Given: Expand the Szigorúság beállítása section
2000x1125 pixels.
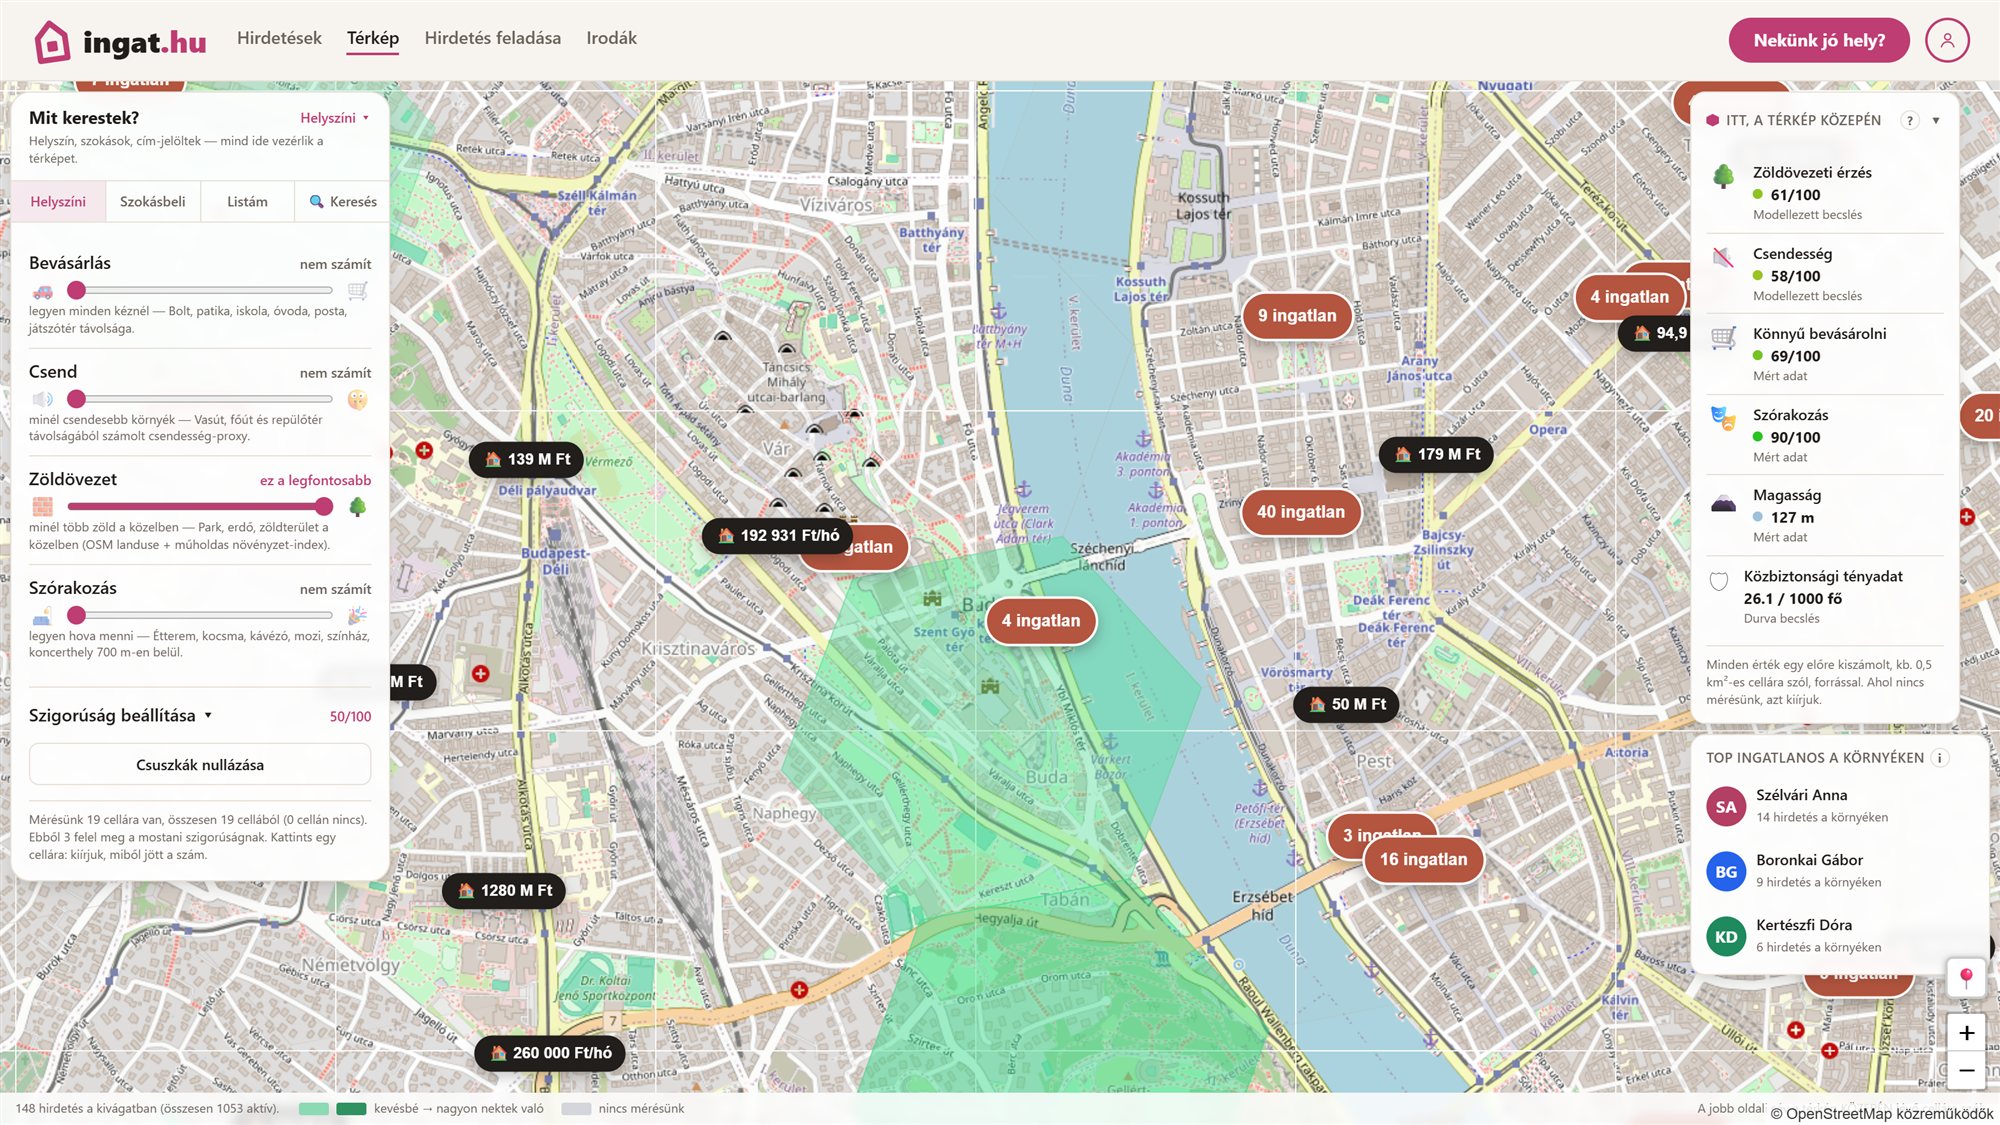Looking at the screenshot, I should [x=120, y=716].
